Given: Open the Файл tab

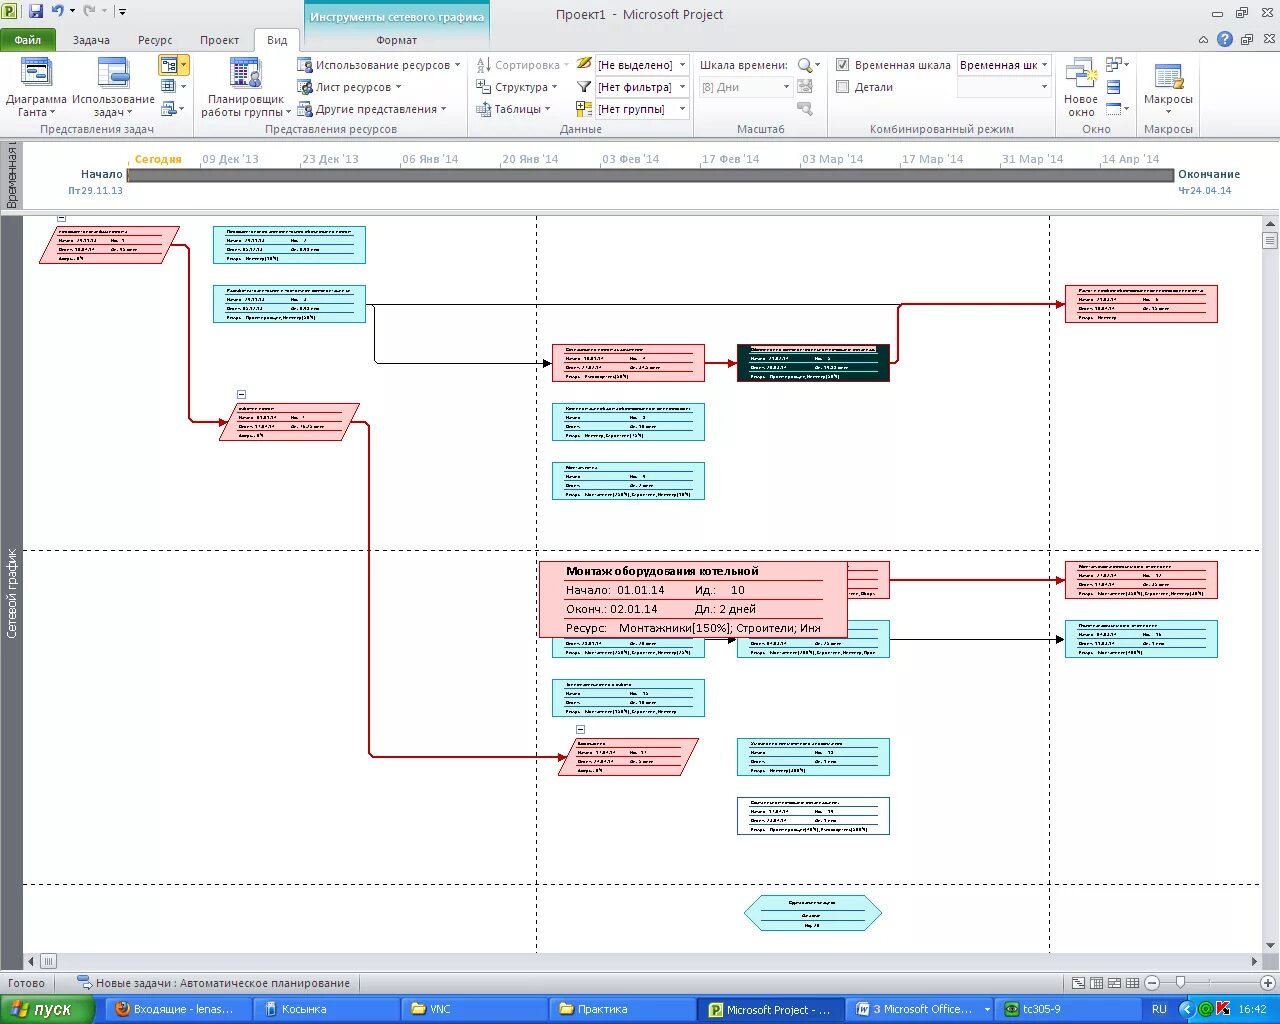Looking at the screenshot, I should 28,40.
